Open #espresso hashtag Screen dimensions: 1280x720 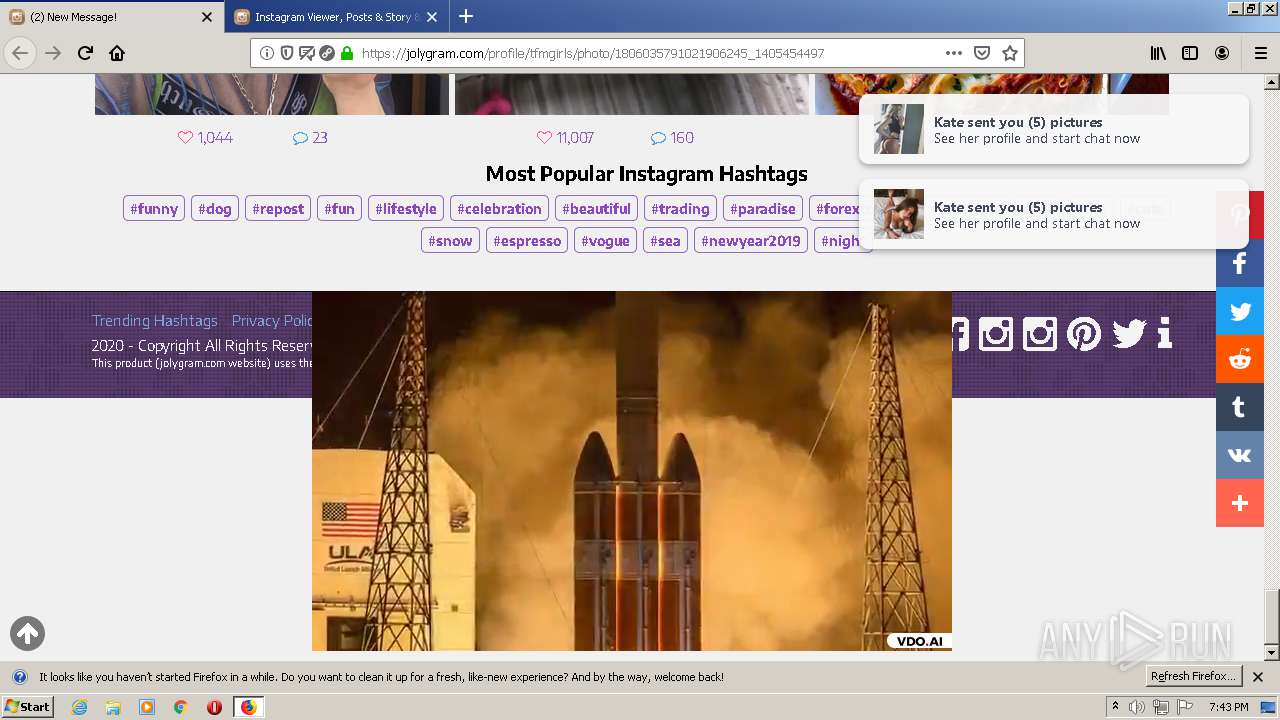coord(527,241)
